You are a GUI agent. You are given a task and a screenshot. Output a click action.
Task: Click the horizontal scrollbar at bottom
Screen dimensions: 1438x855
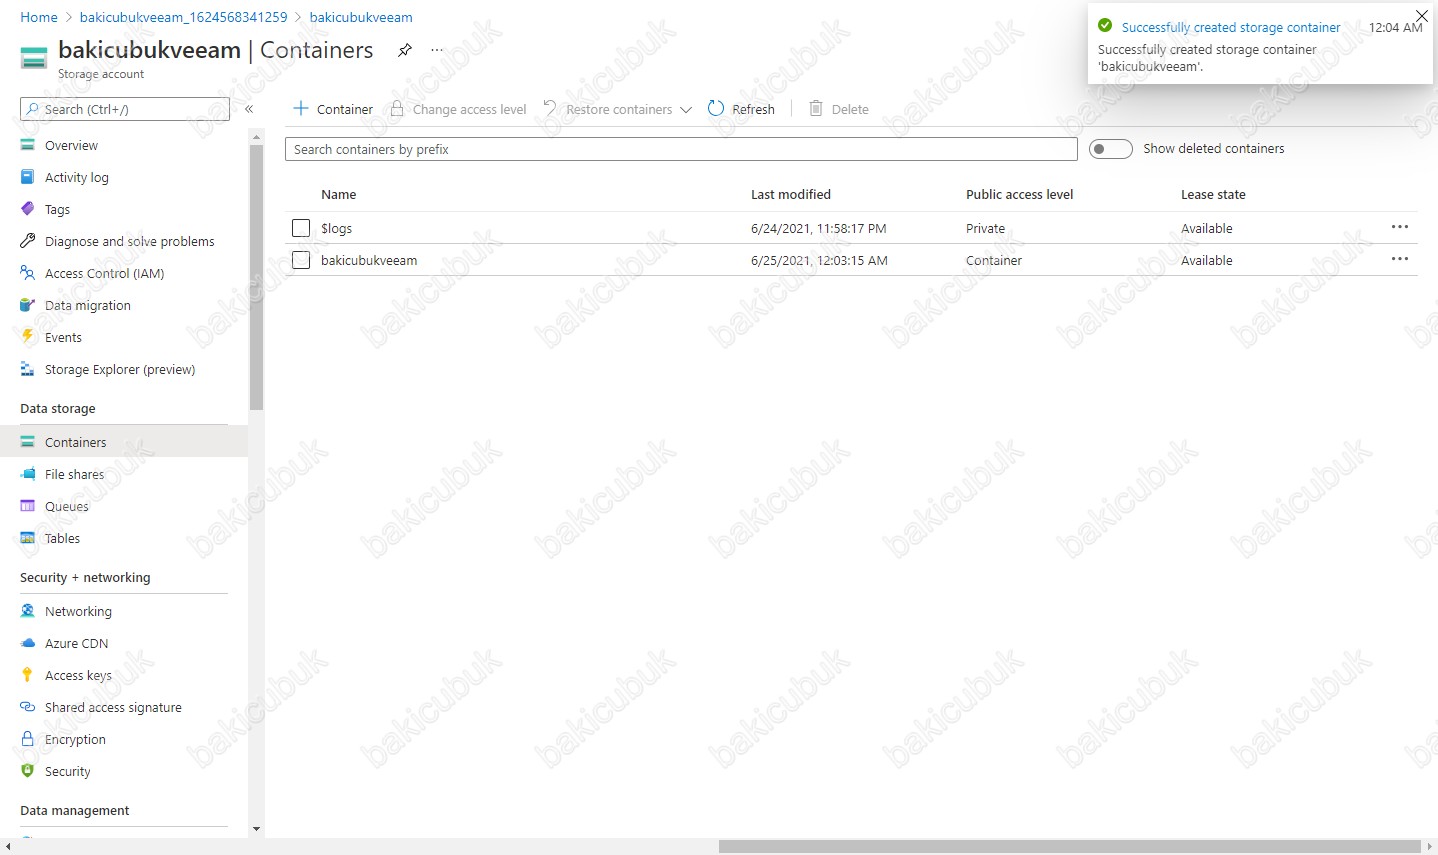coord(1069,847)
